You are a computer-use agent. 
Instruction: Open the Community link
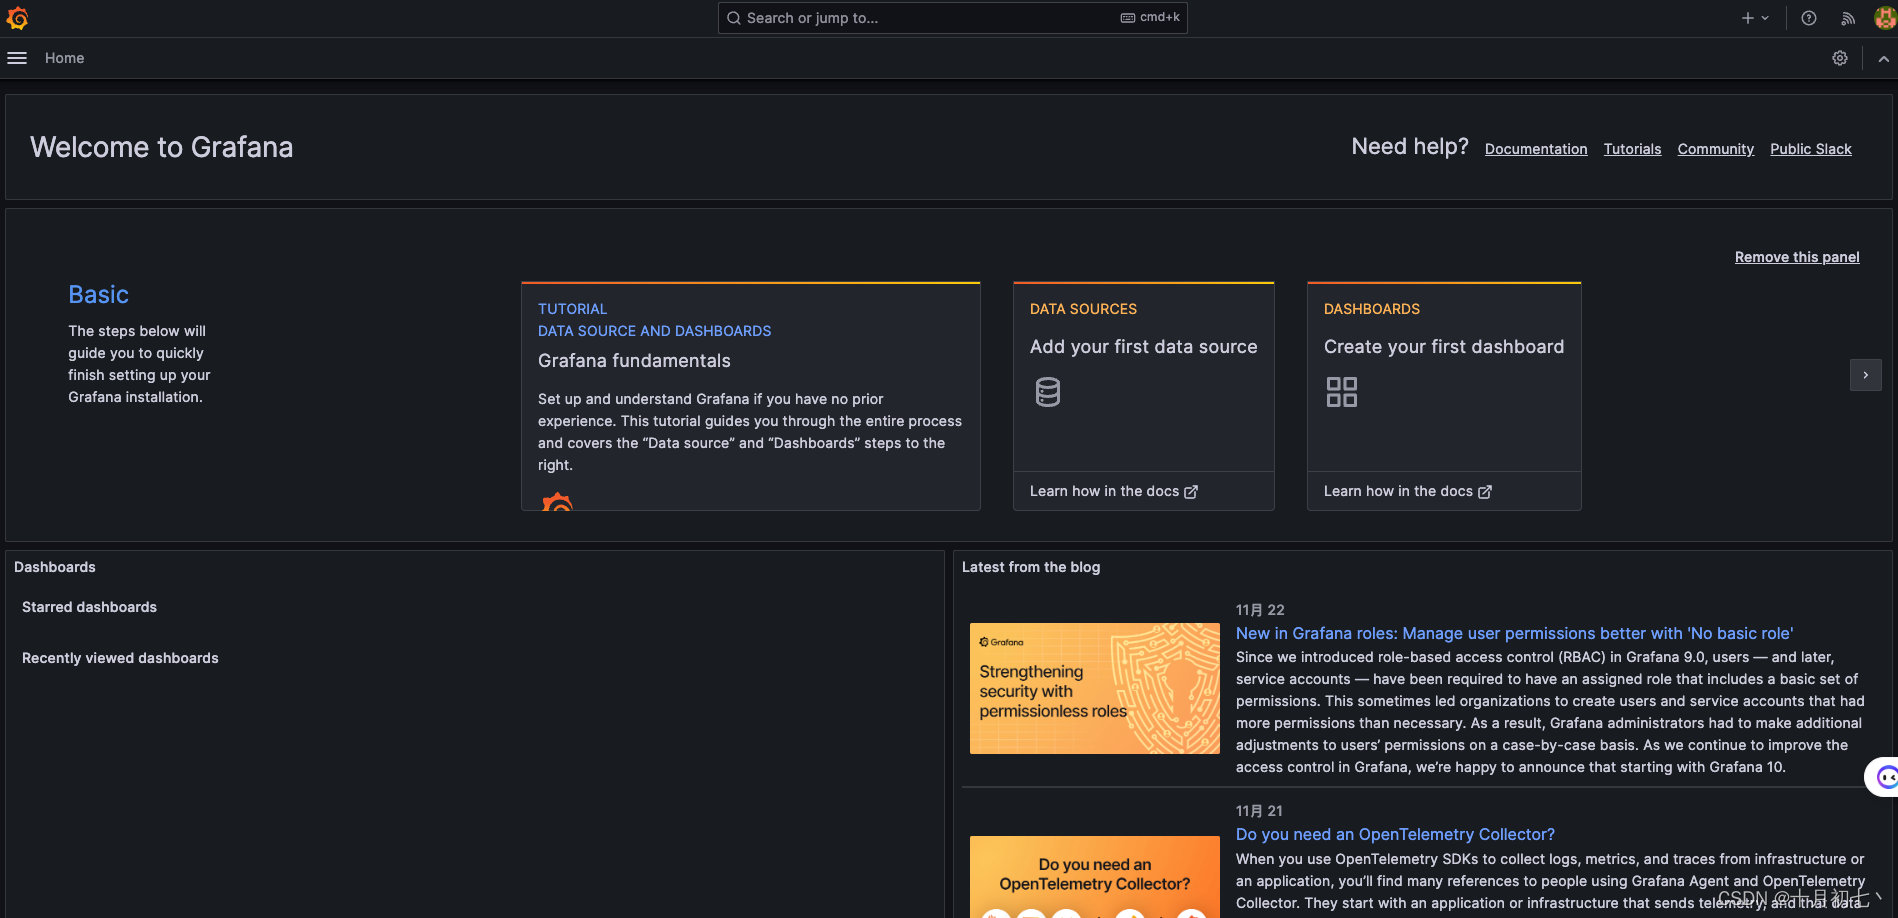point(1716,149)
